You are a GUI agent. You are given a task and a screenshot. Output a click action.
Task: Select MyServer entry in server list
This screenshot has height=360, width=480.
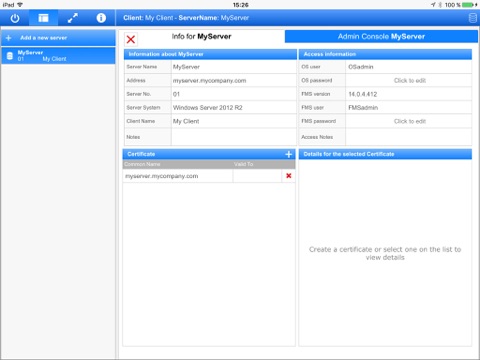coord(58,56)
